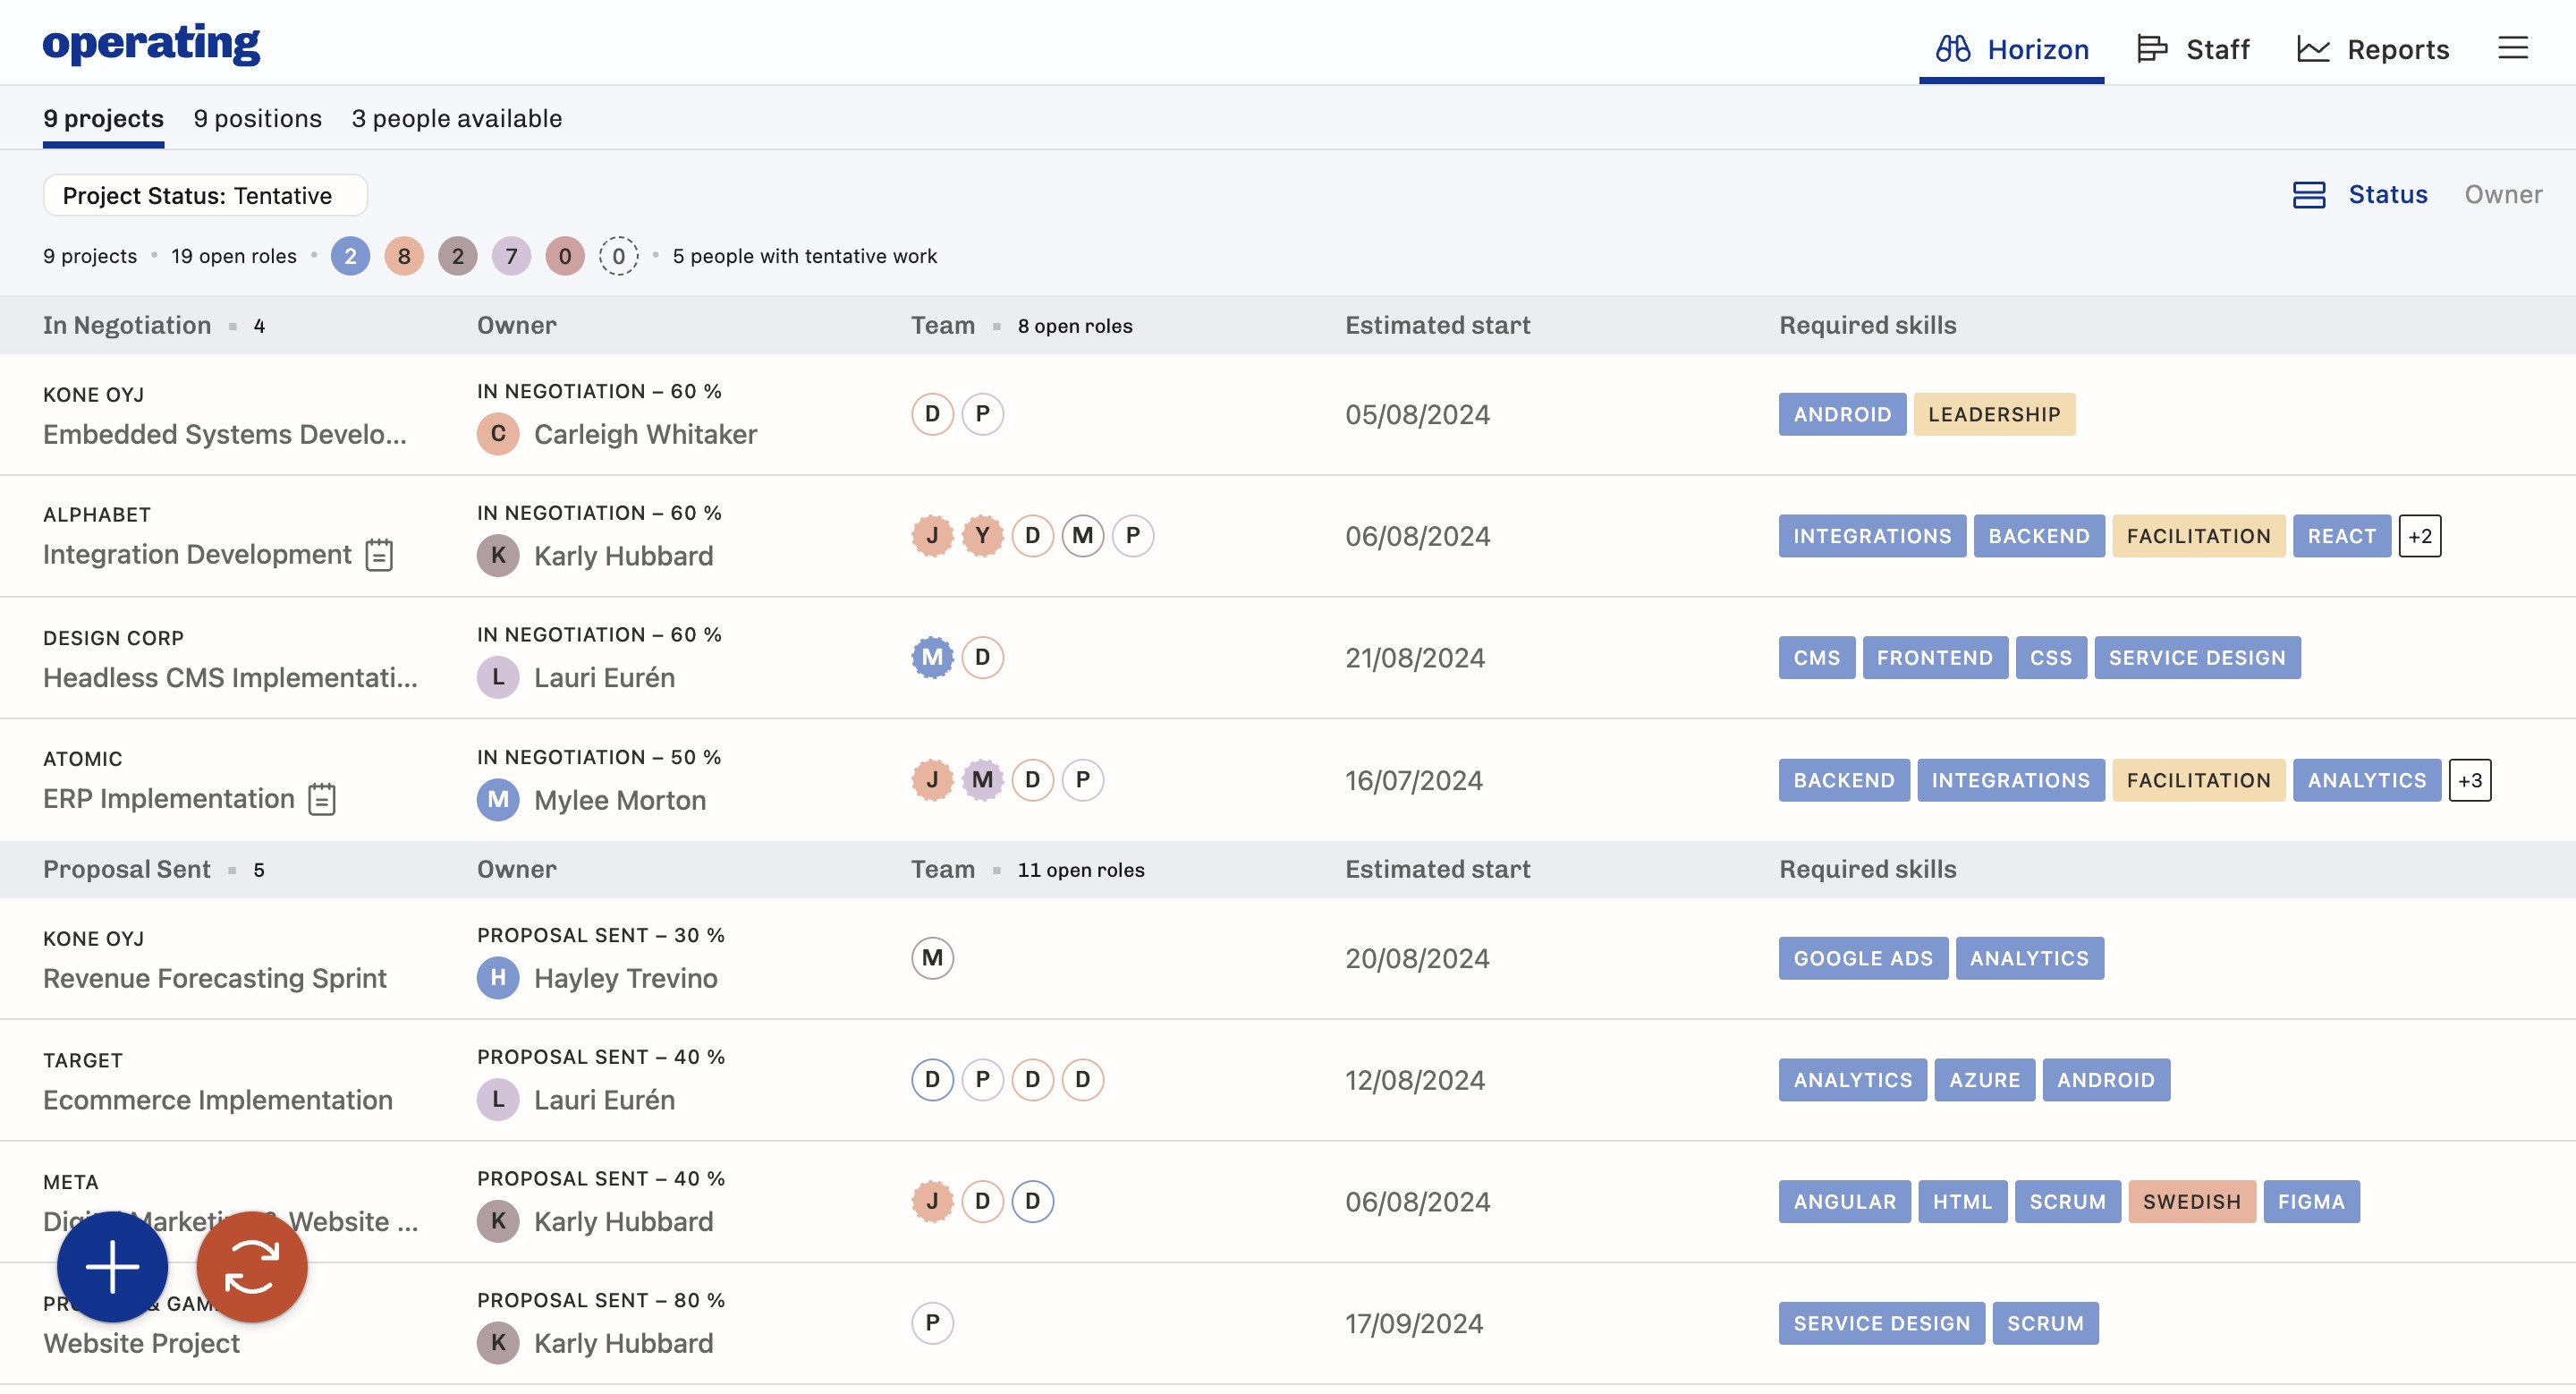
Task: Toggle the dashed empty 0 role circle
Action: point(618,256)
